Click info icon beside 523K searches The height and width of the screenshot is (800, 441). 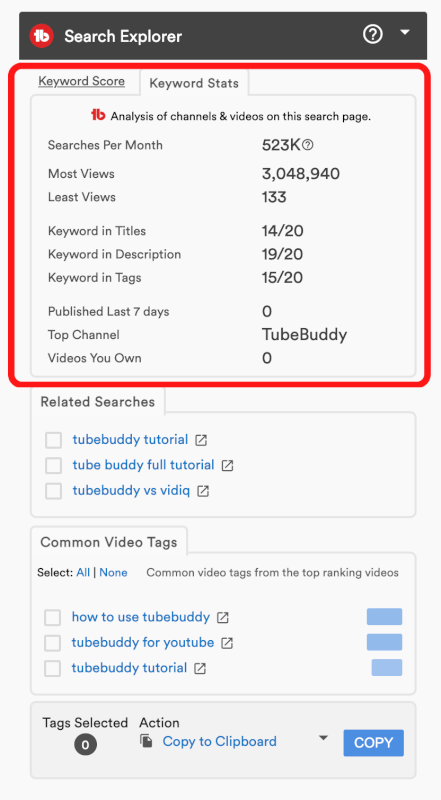click(x=308, y=145)
